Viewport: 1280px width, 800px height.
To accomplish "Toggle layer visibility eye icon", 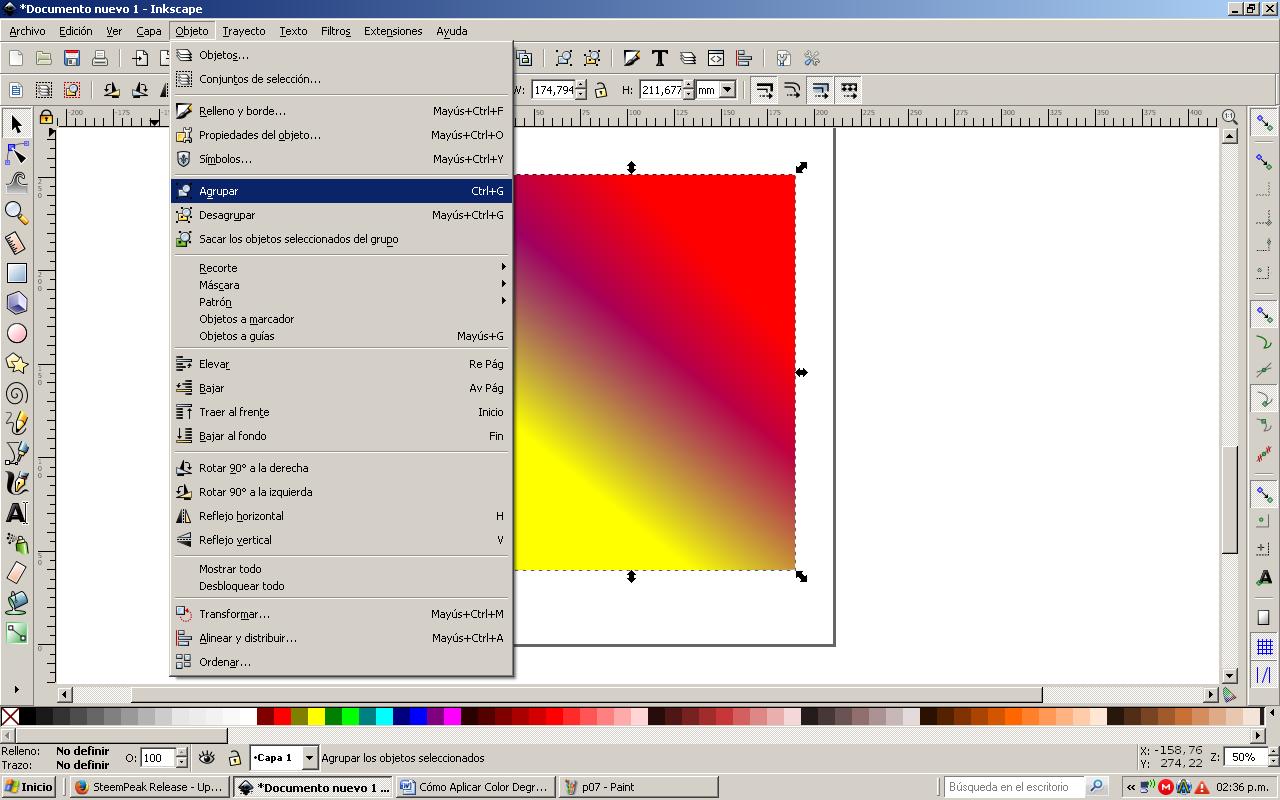I will pyautogui.click(x=207, y=758).
